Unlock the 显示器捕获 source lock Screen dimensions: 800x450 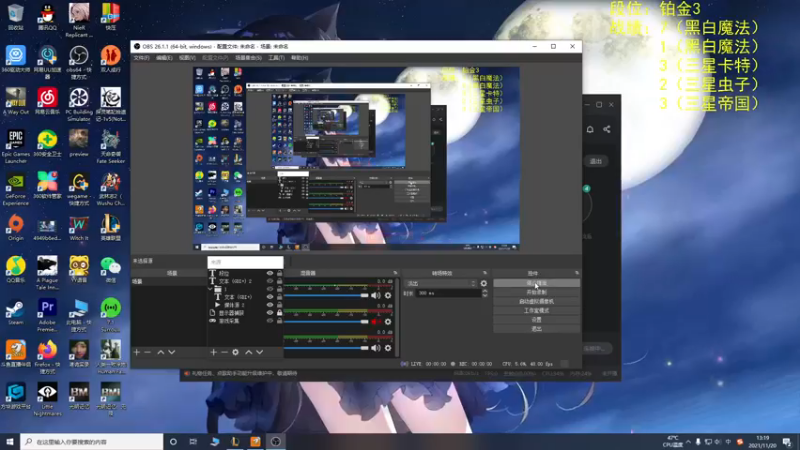point(280,313)
